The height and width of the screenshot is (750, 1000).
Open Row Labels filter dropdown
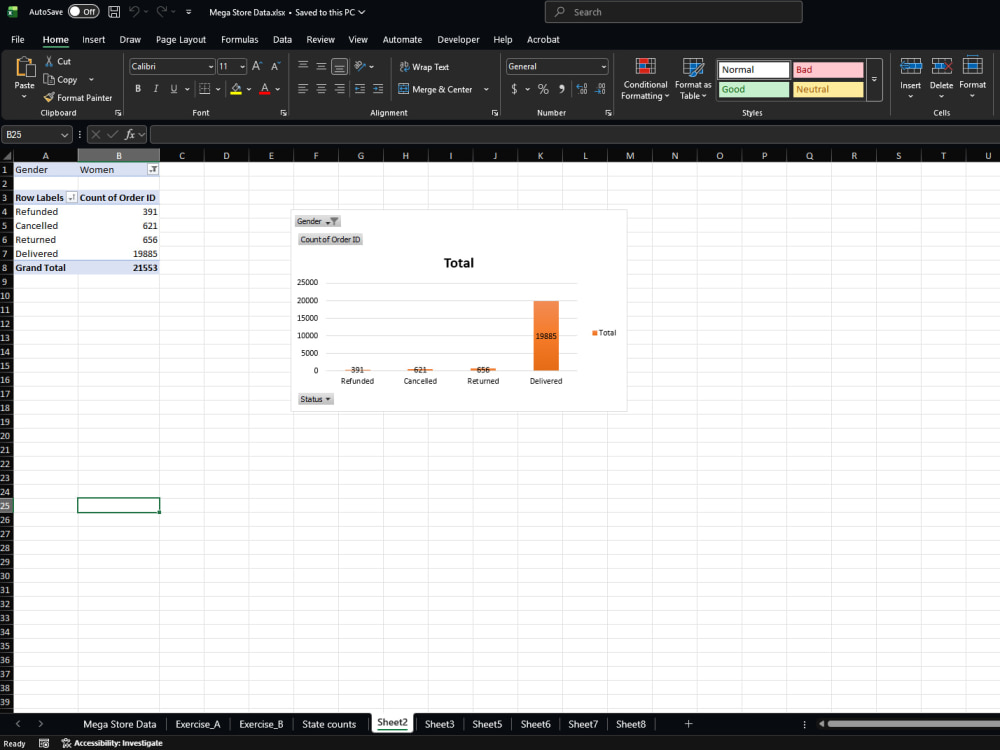[x=71, y=198]
